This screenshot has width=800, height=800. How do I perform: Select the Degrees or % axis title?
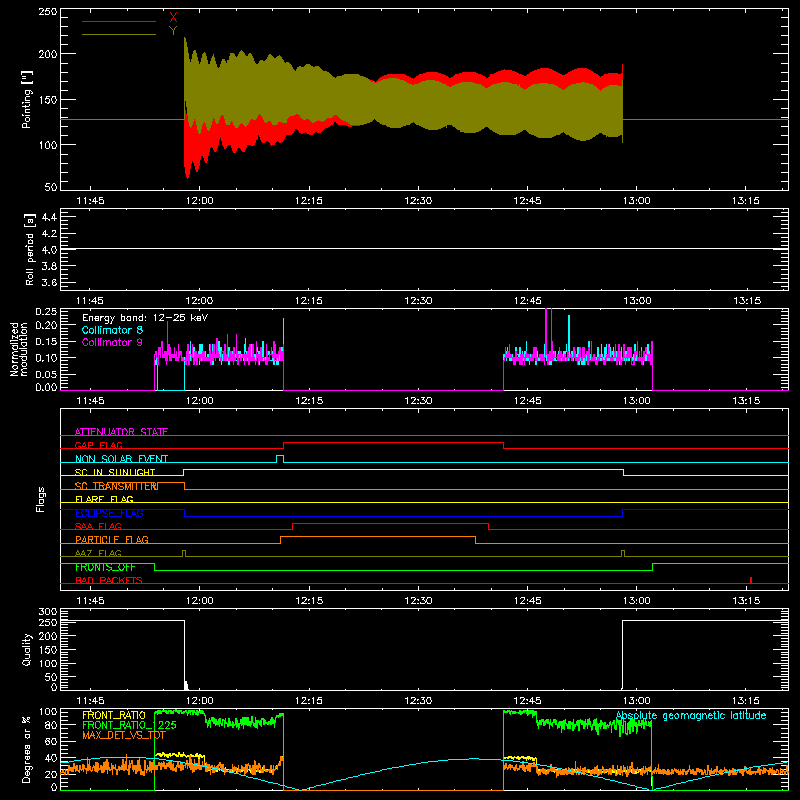click(x=27, y=749)
